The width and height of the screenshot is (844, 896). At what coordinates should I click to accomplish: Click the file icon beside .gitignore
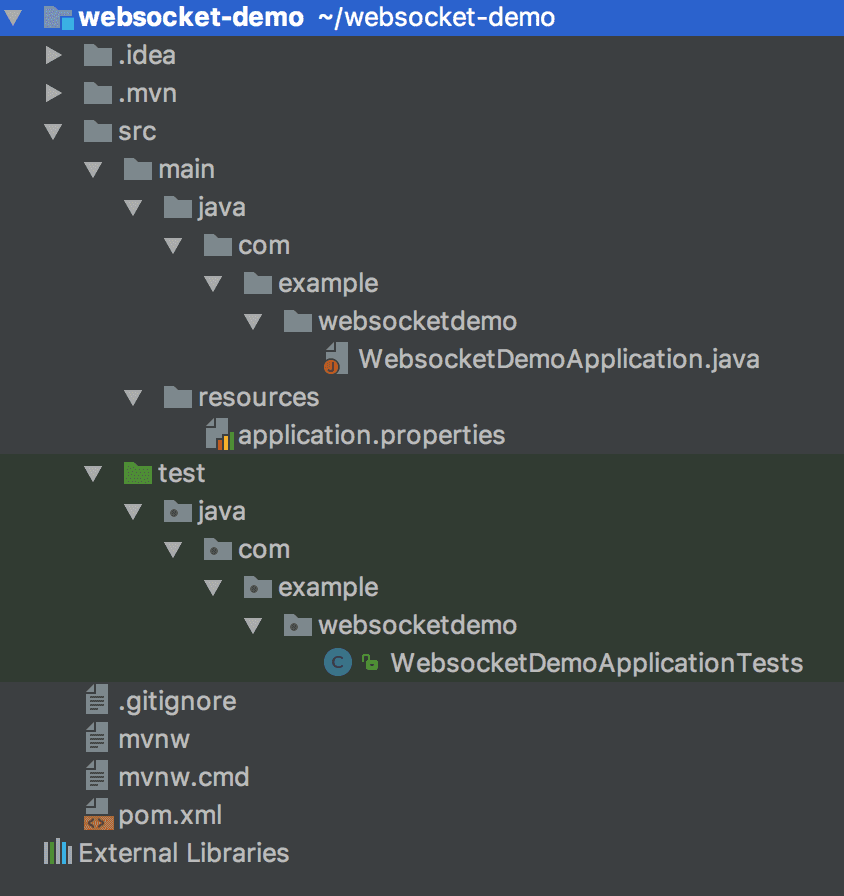pyautogui.click(x=97, y=700)
